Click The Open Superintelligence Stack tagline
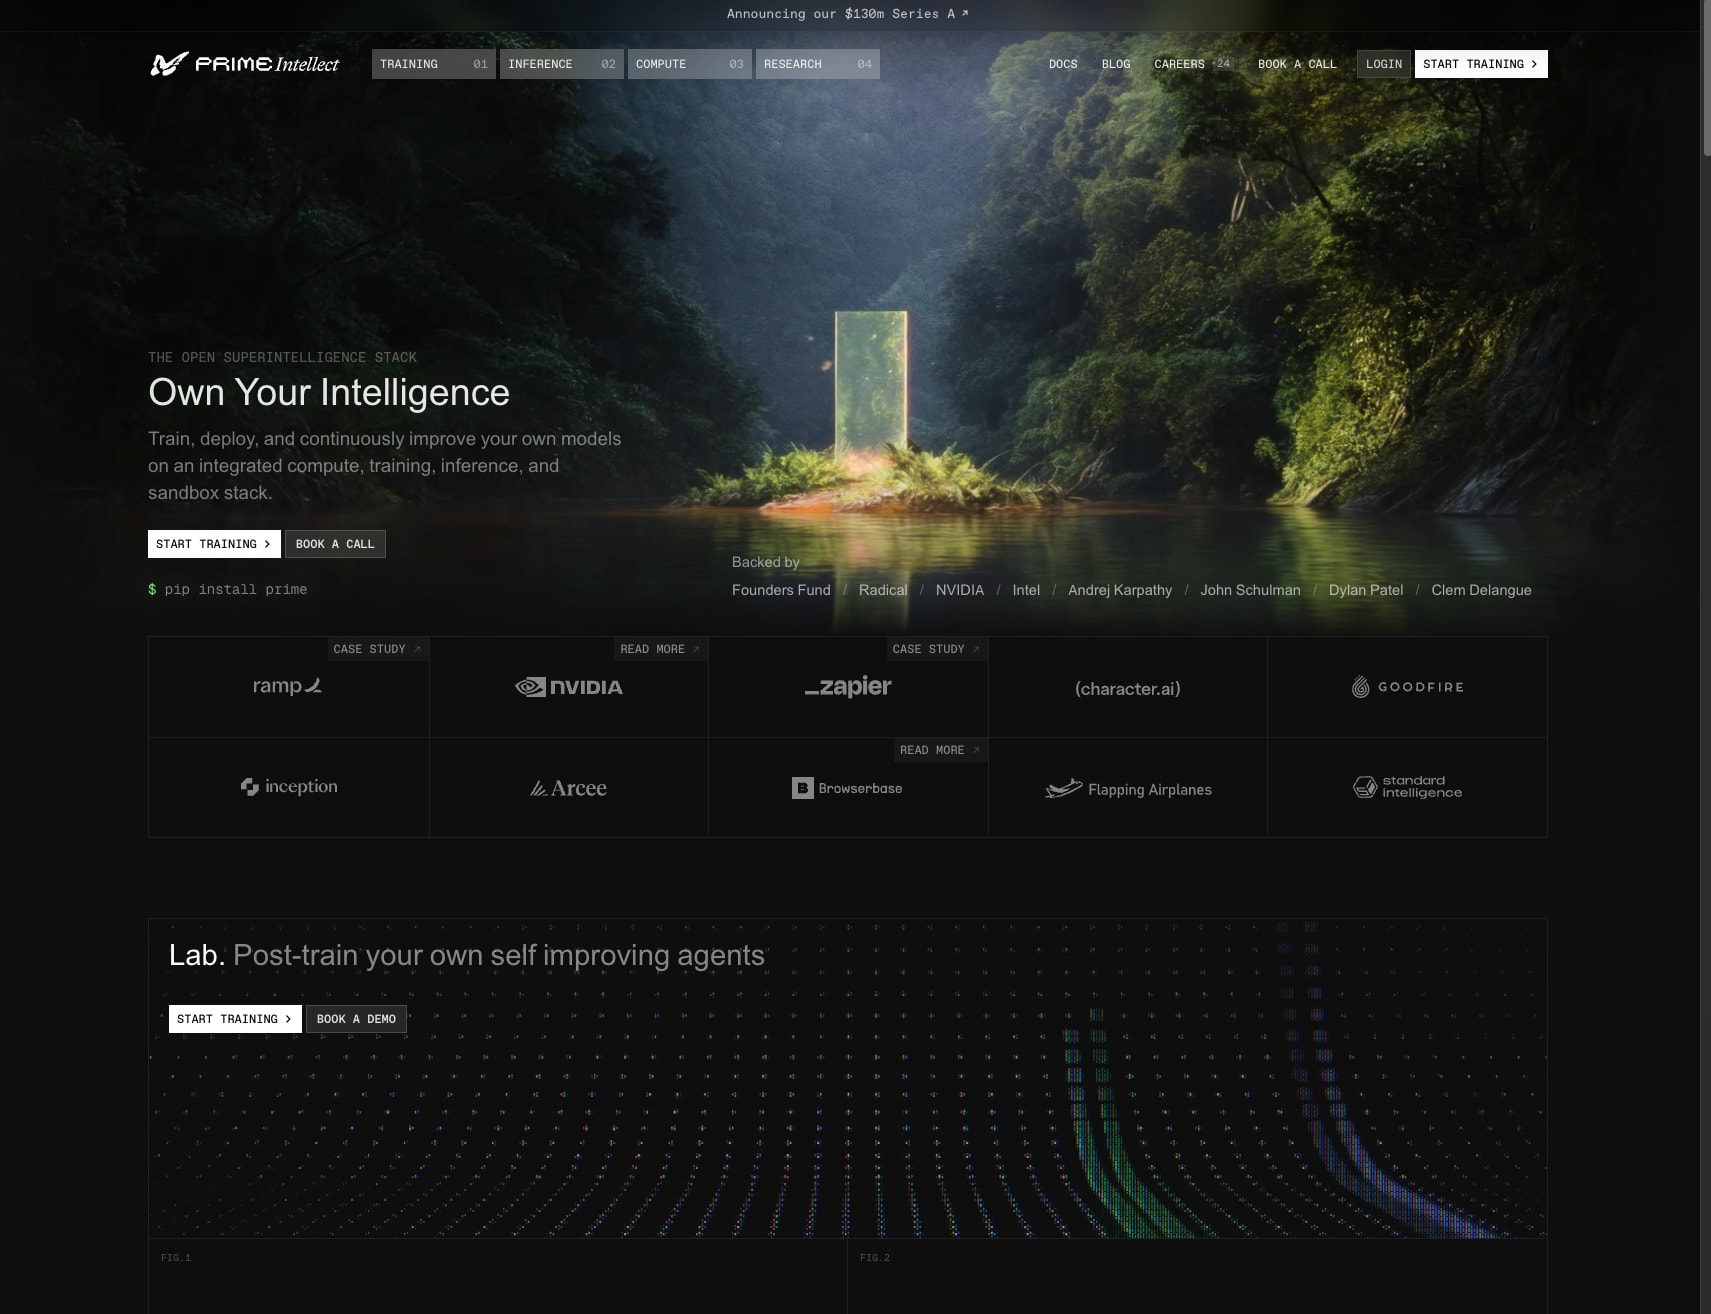The width and height of the screenshot is (1711, 1314). (x=282, y=357)
